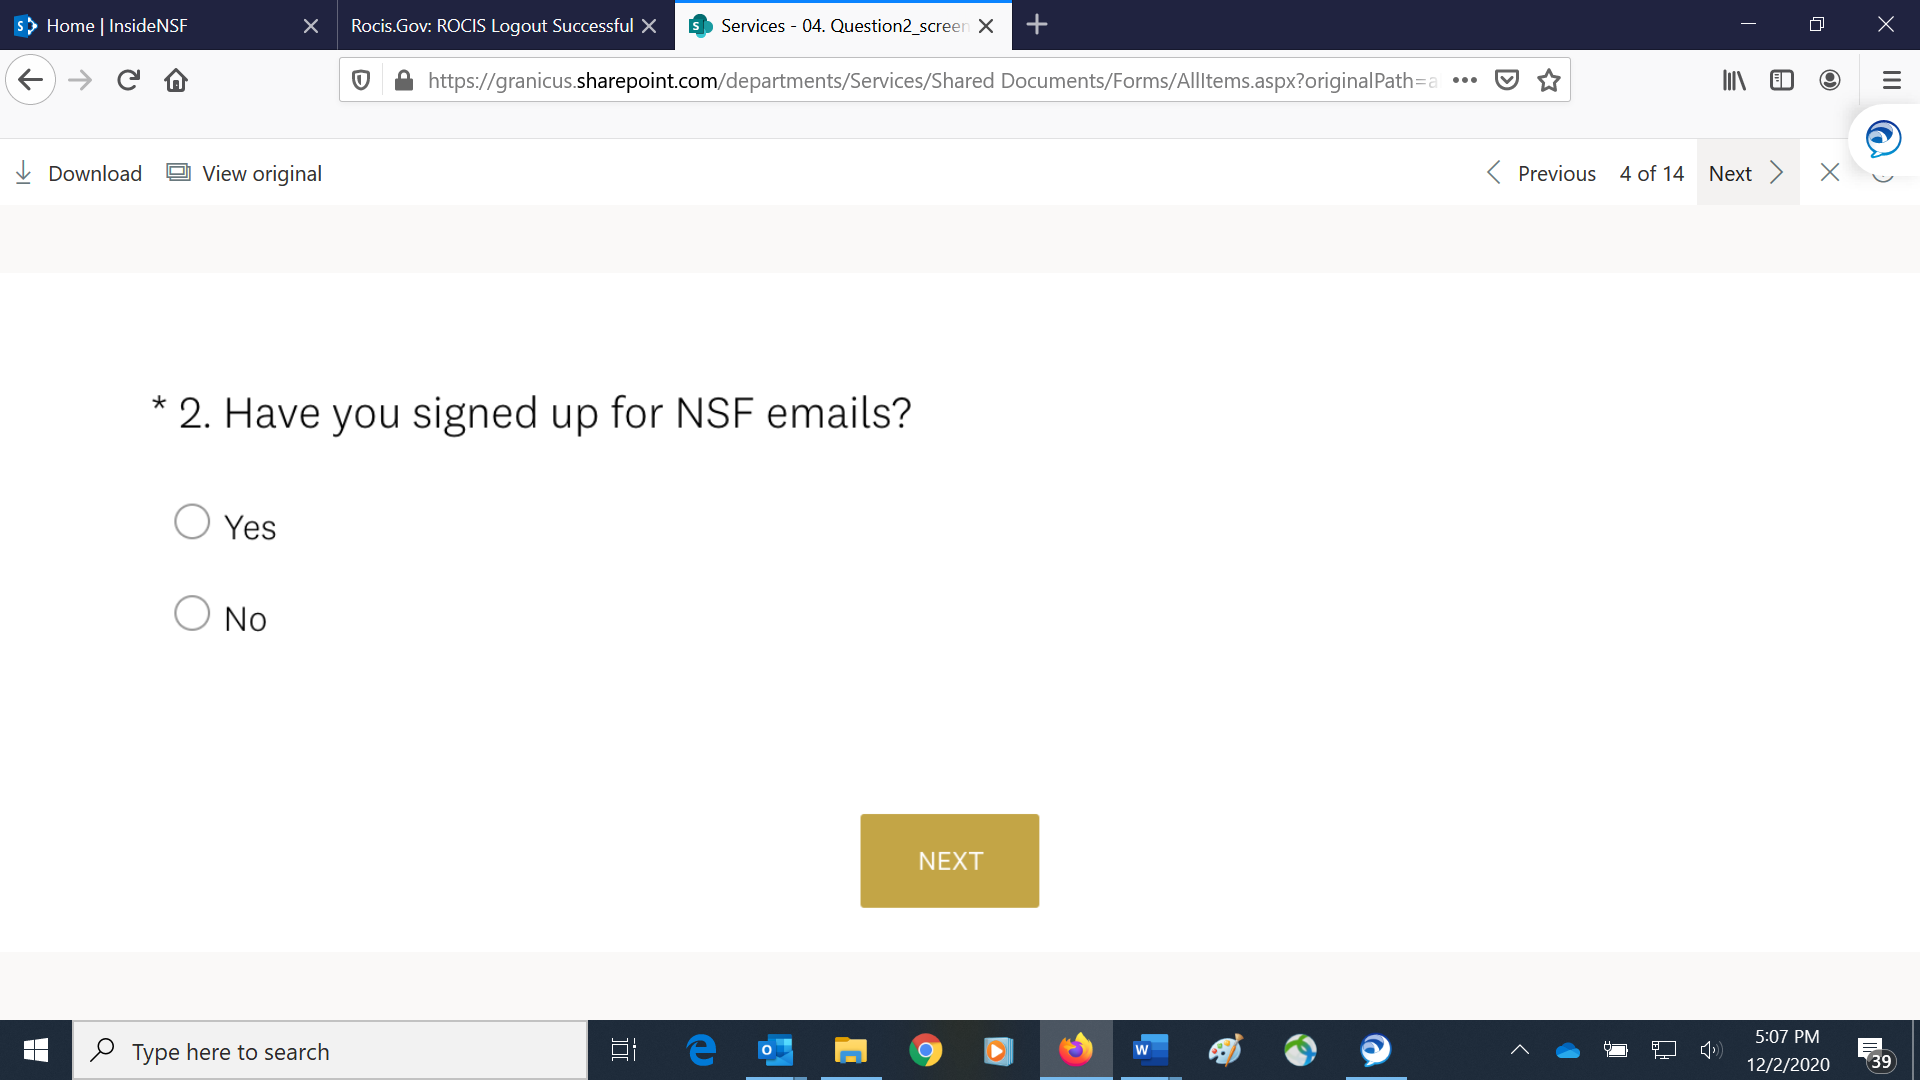The width and height of the screenshot is (1920, 1080).
Task: Select the Yes radio button
Action: [x=192, y=521]
